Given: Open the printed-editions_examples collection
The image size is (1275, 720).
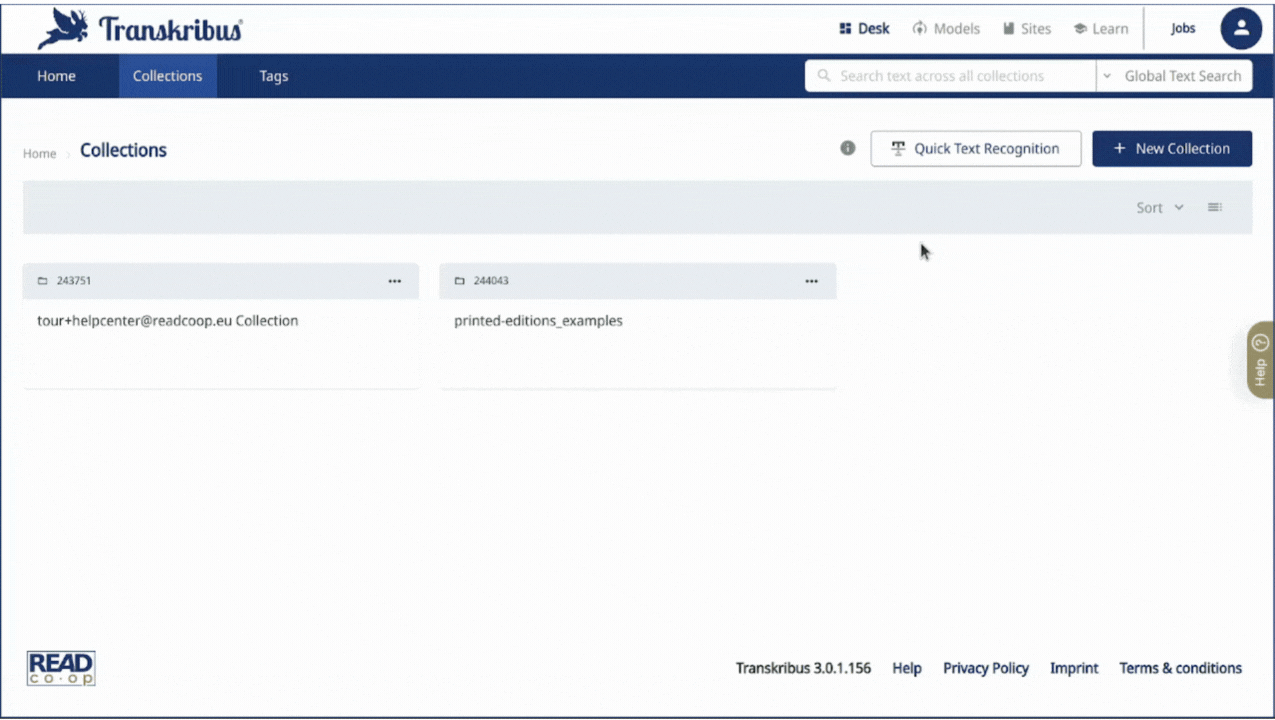Looking at the screenshot, I should tap(538, 321).
